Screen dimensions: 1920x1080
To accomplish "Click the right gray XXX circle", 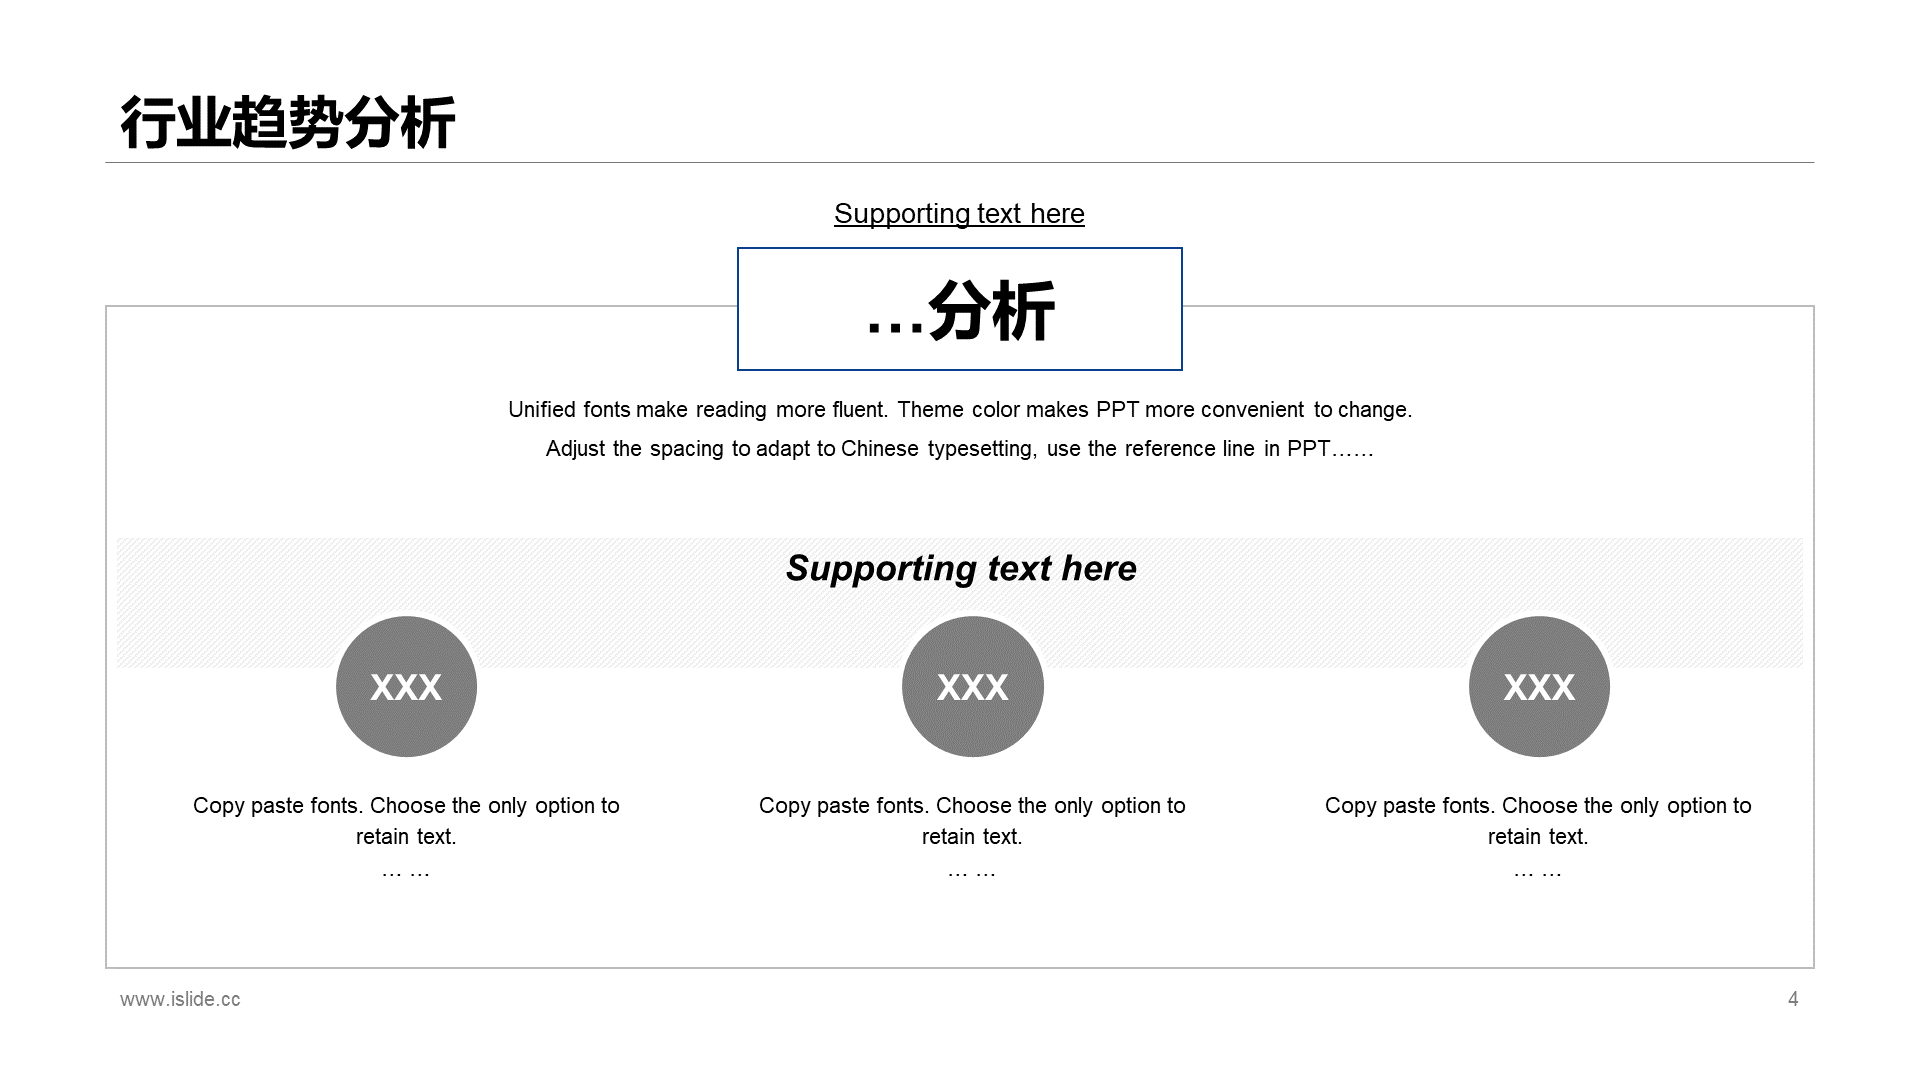I will (1539, 686).
